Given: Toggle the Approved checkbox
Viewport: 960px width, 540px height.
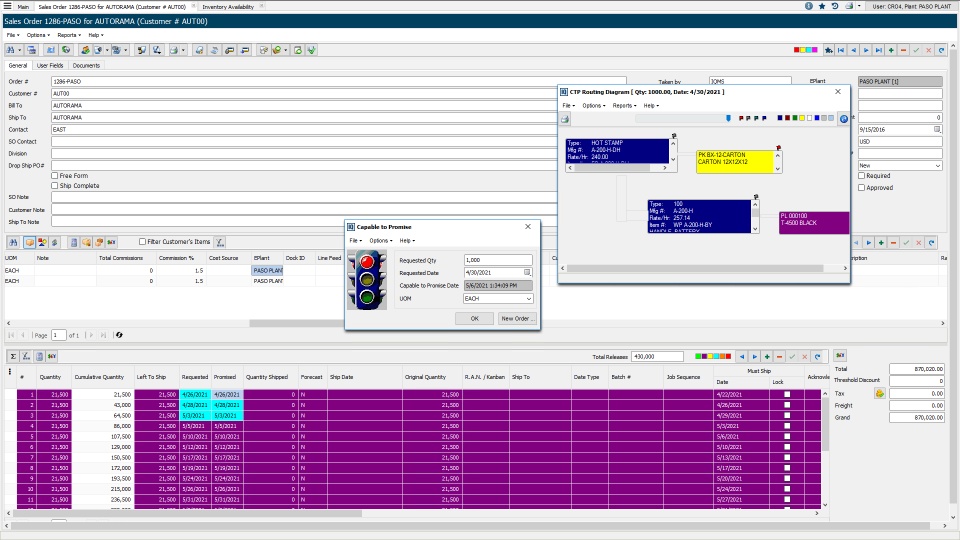Looking at the screenshot, I should pyautogui.click(x=861, y=188).
